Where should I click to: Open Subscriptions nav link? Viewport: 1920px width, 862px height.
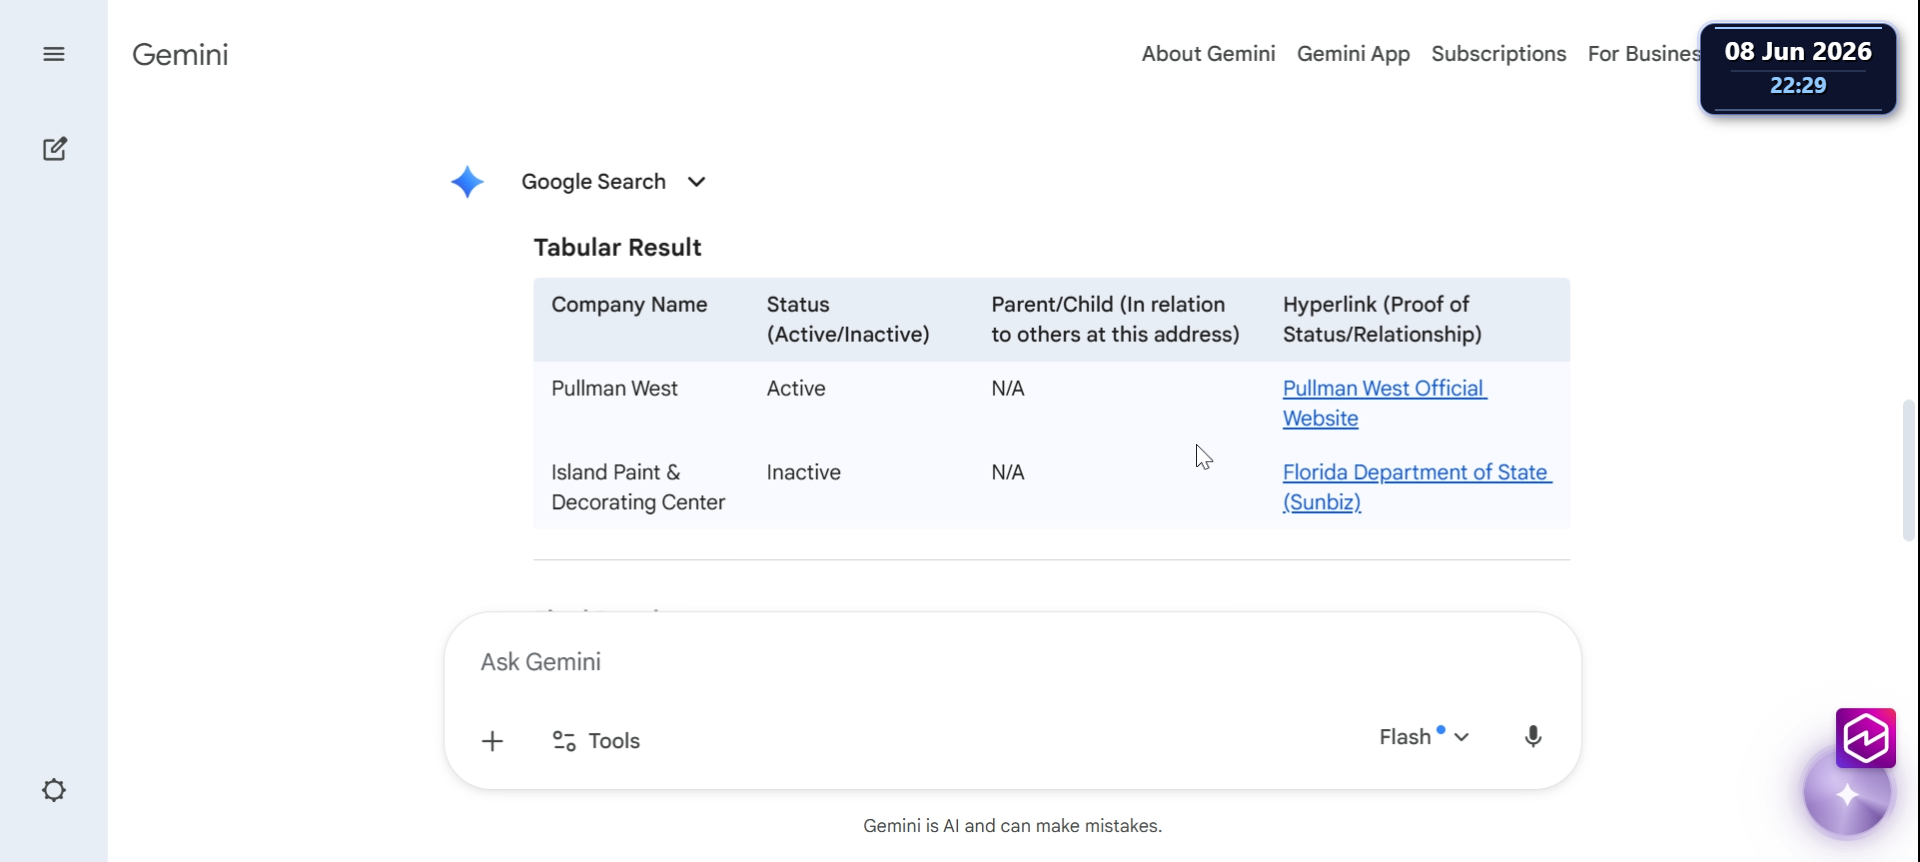(x=1498, y=54)
